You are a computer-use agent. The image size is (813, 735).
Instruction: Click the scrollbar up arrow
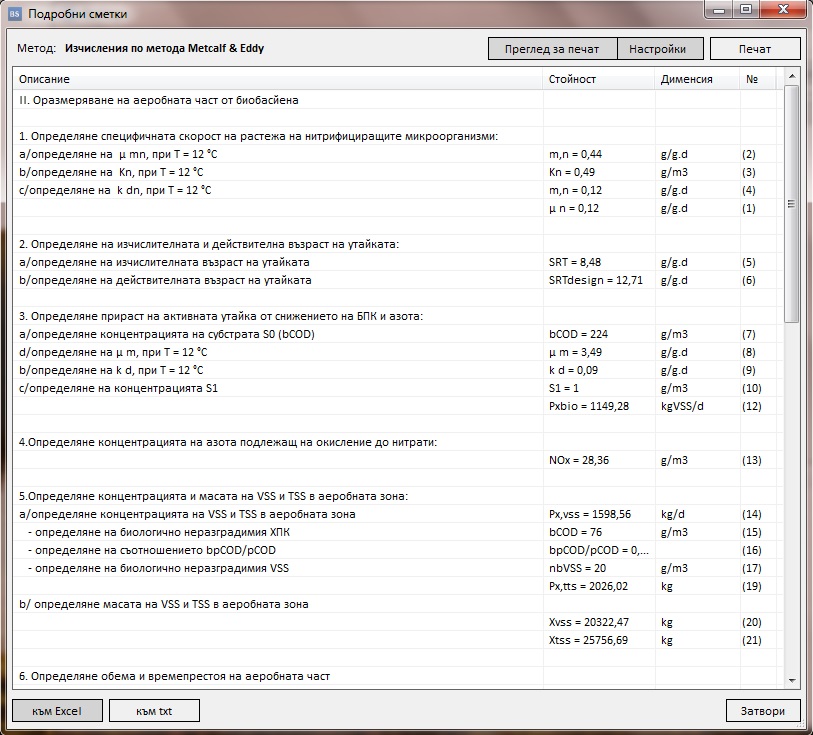click(x=792, y=76)
